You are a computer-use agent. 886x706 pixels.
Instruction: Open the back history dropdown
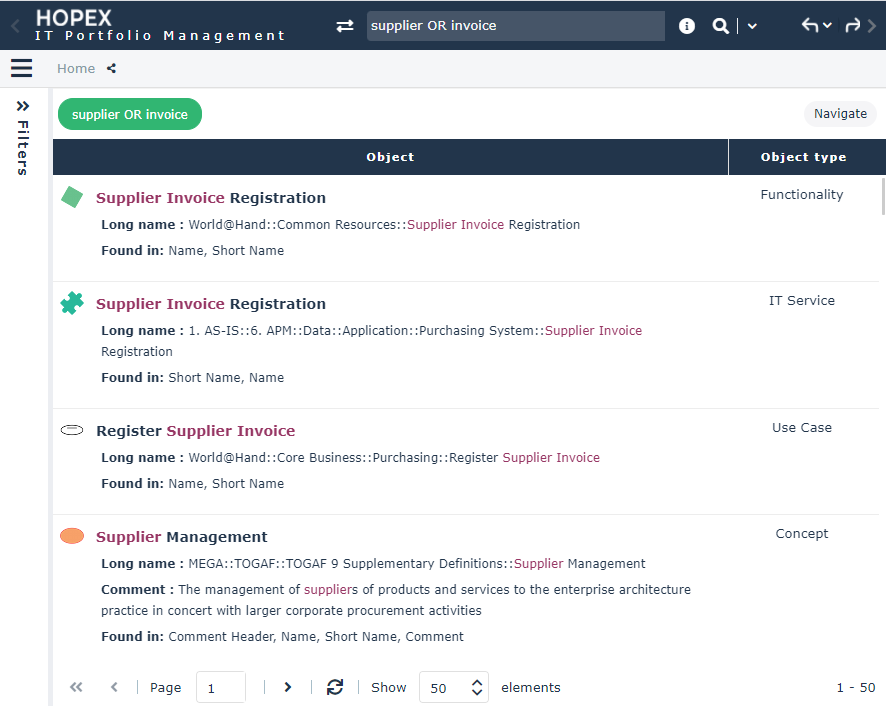pos(817,26)
